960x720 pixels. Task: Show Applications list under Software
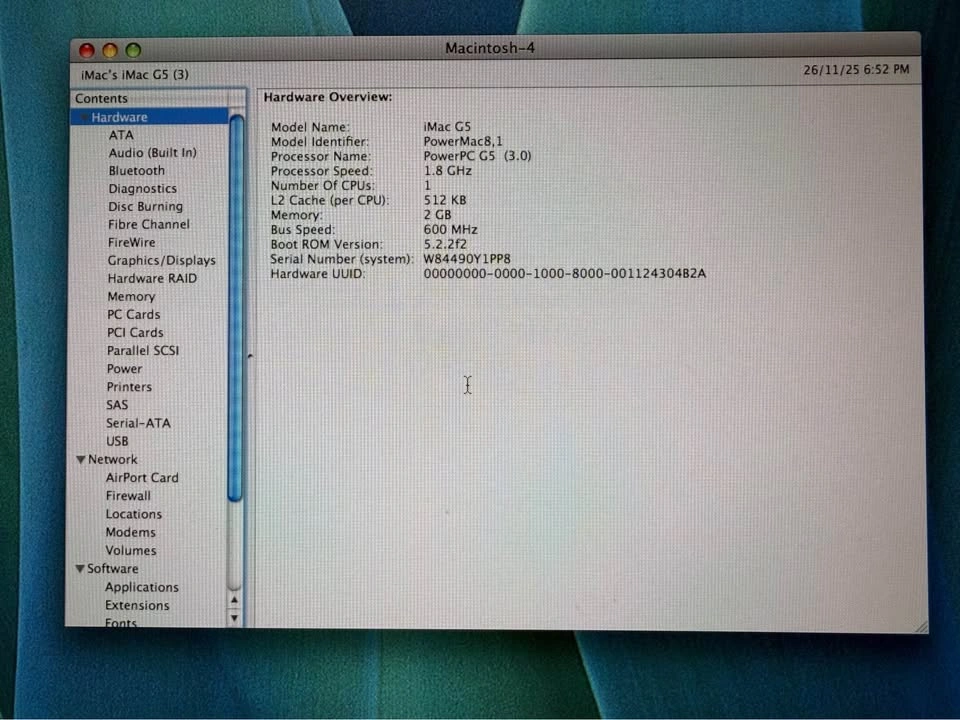tap(142, 587)
